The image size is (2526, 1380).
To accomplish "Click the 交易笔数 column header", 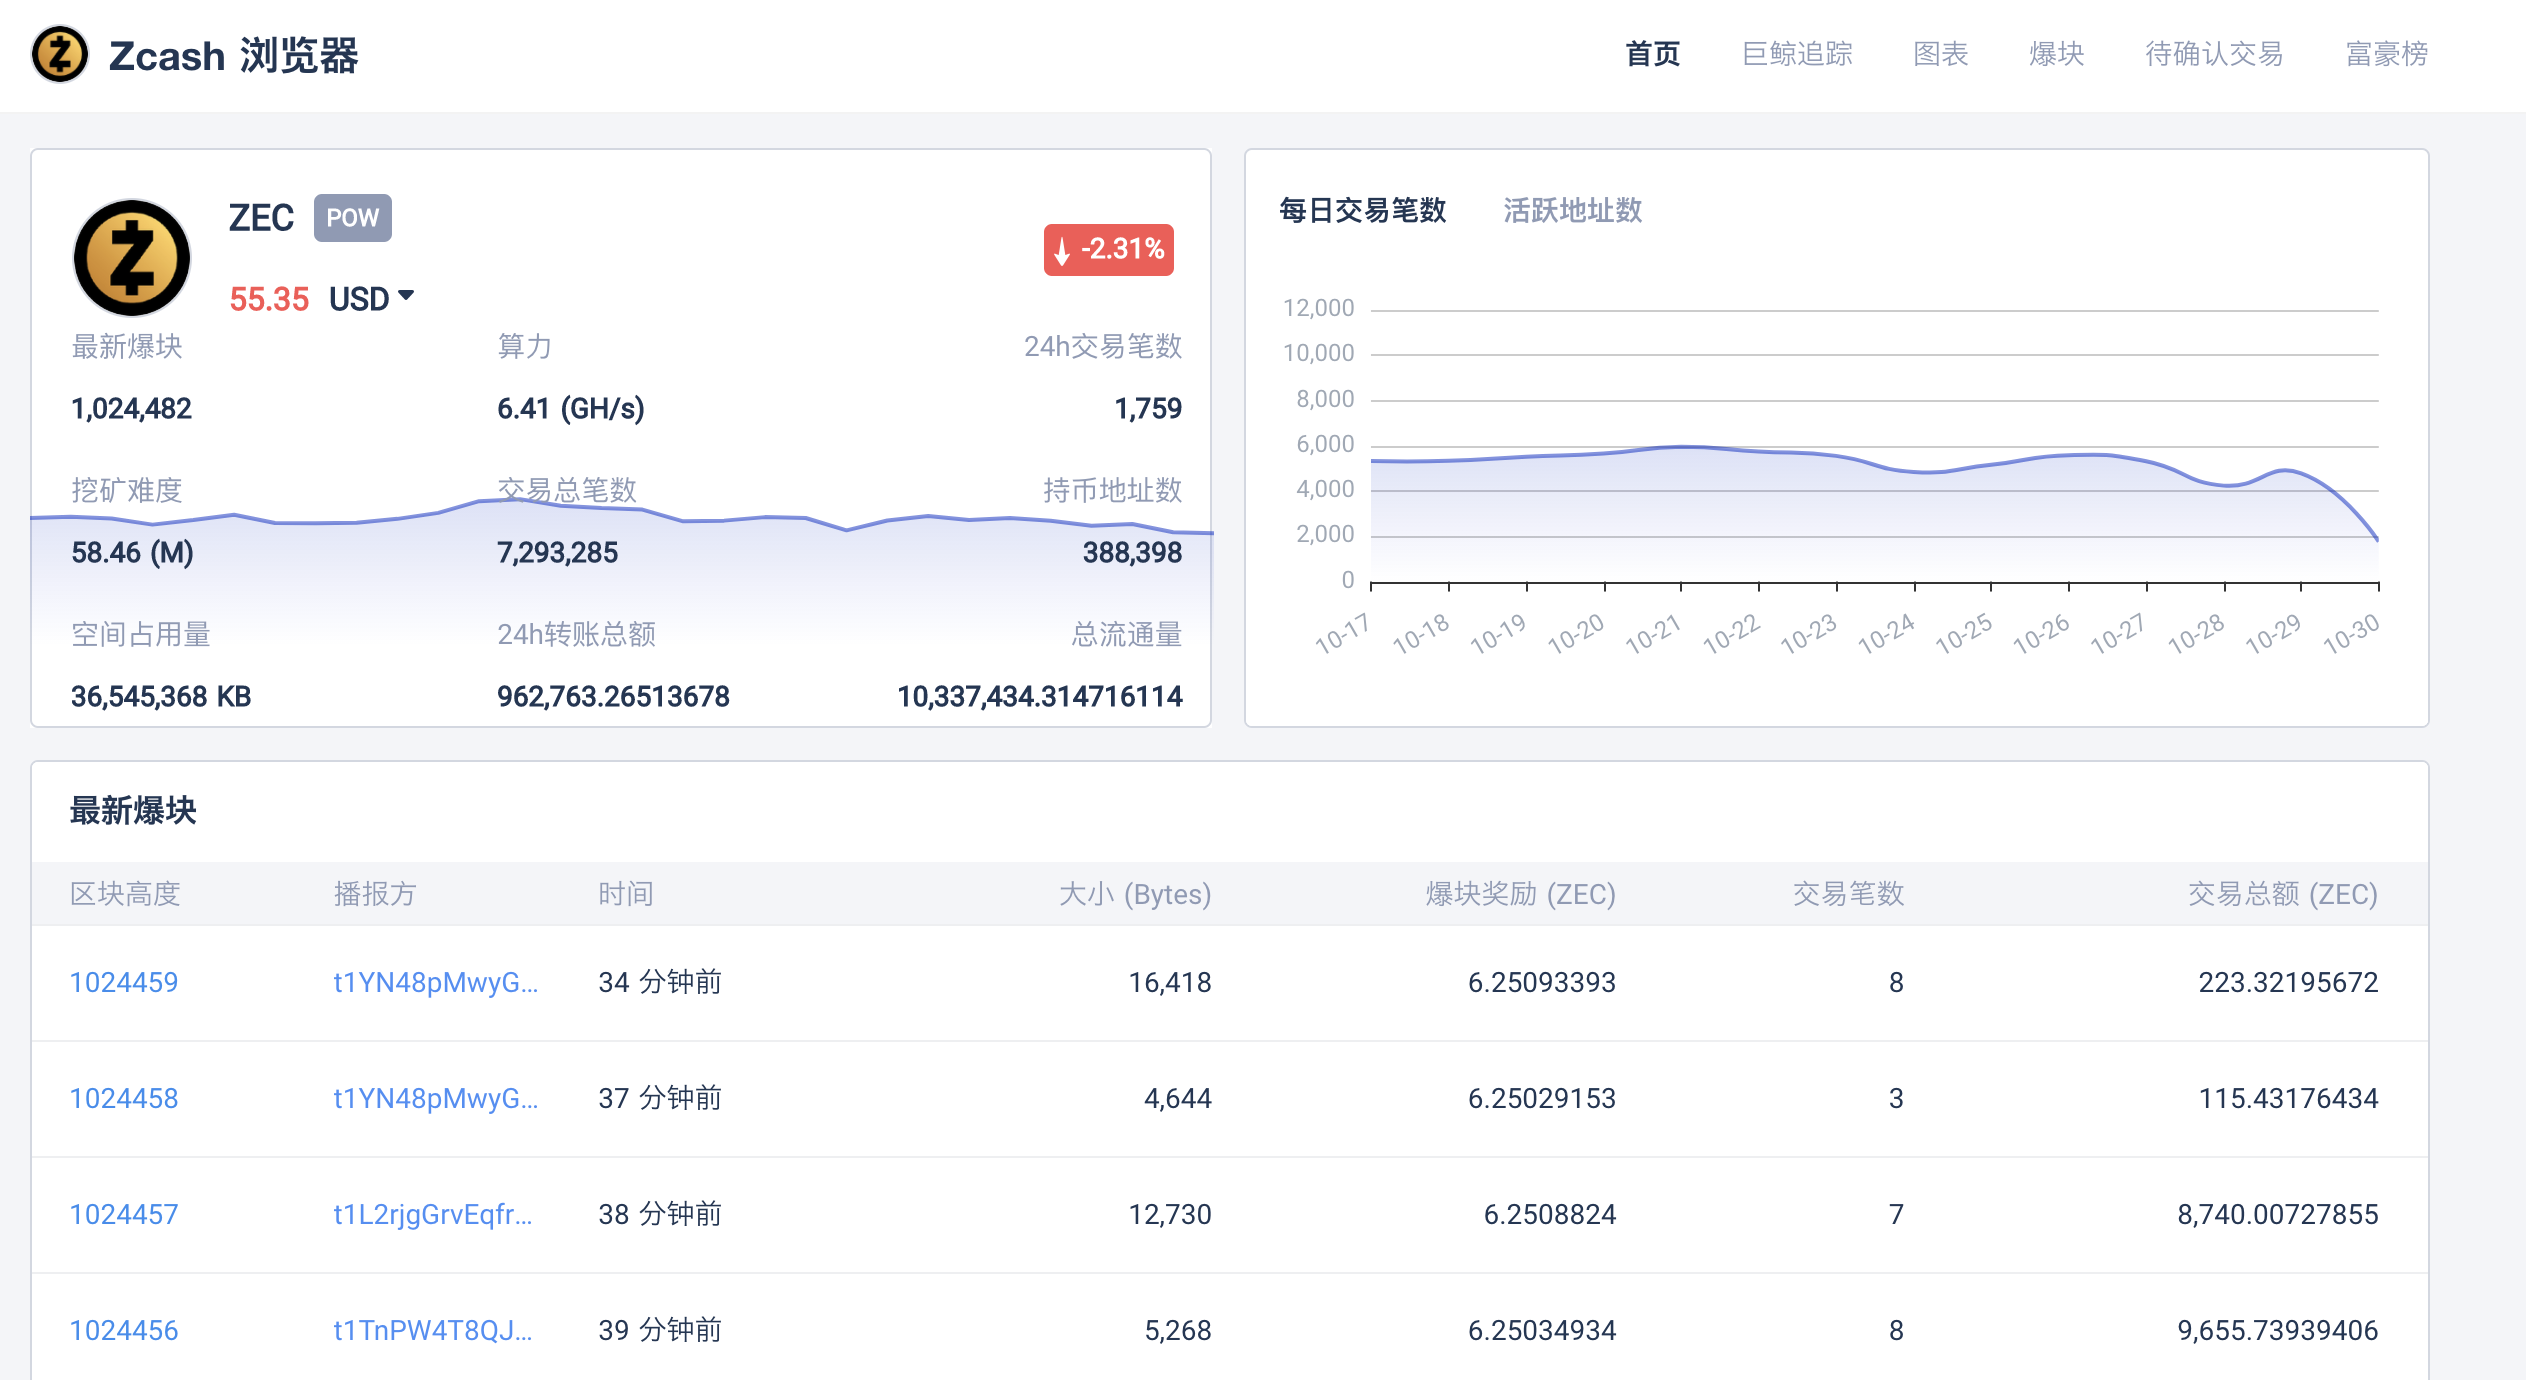I will coord(1848,894).
